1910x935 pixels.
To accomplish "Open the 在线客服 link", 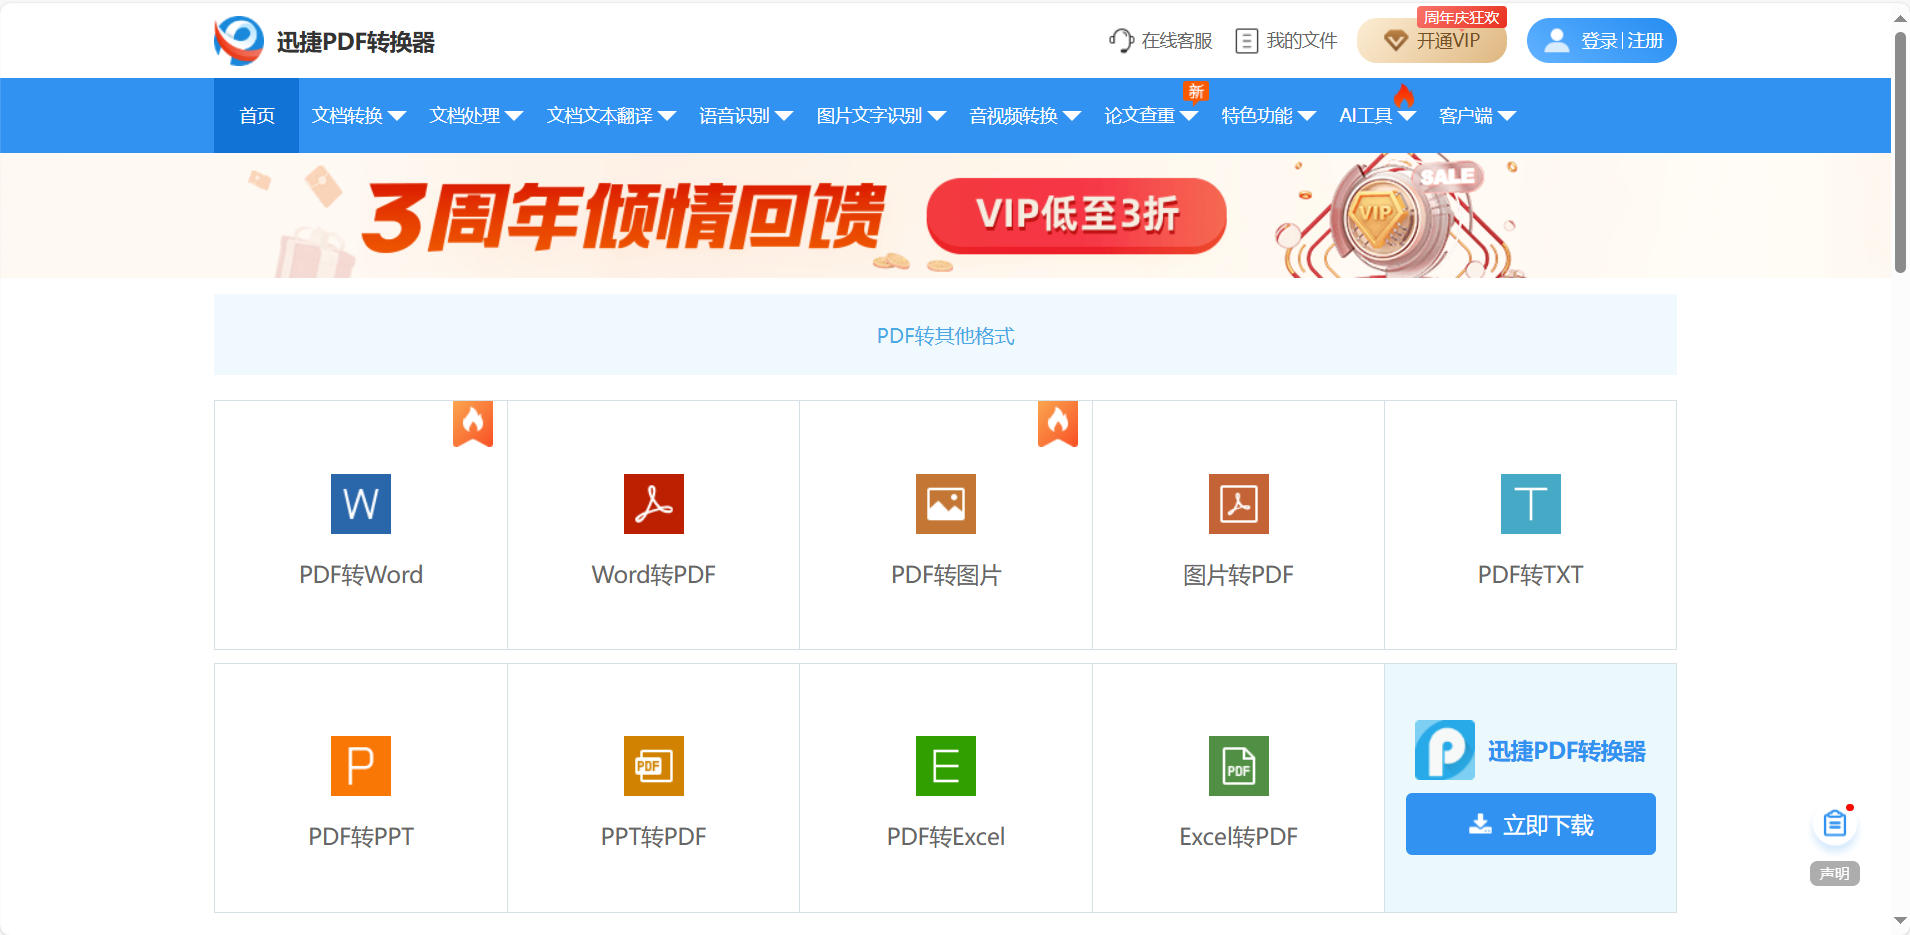I will (1161, 41).
